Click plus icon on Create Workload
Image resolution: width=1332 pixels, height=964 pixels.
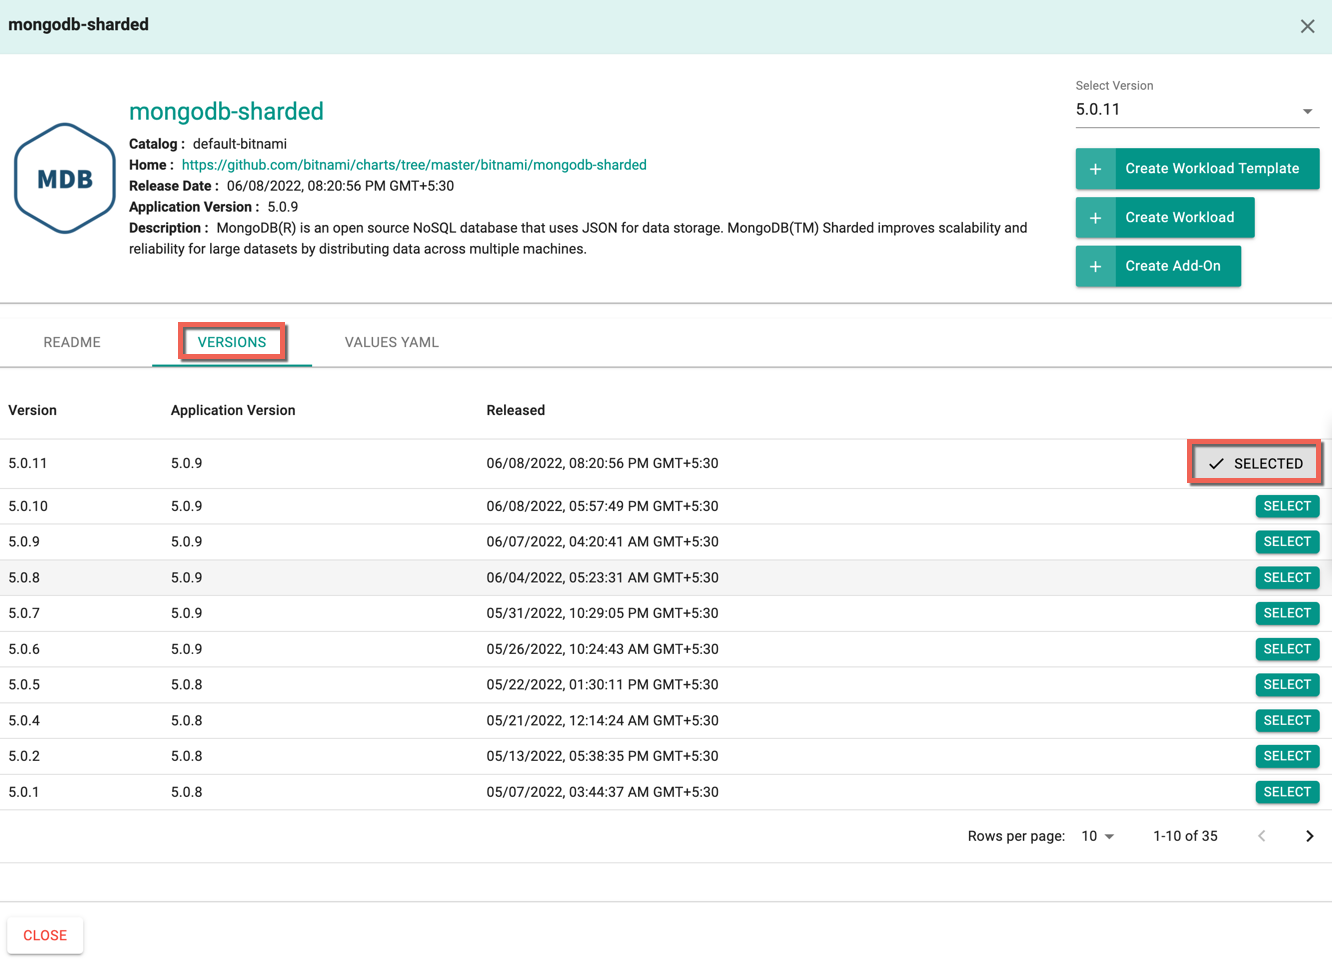[x=1095, y=217]
